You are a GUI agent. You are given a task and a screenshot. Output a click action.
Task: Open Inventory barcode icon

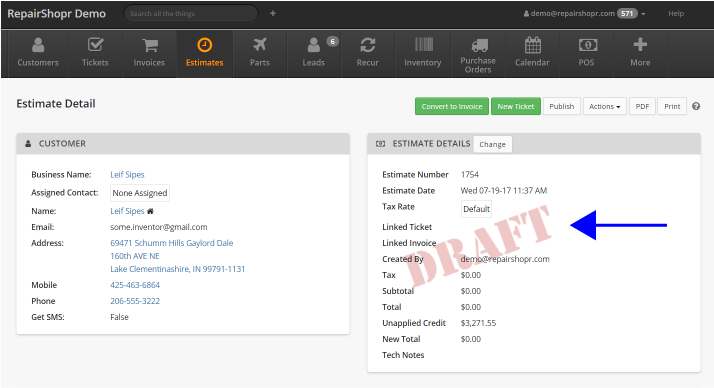[423, 45]
